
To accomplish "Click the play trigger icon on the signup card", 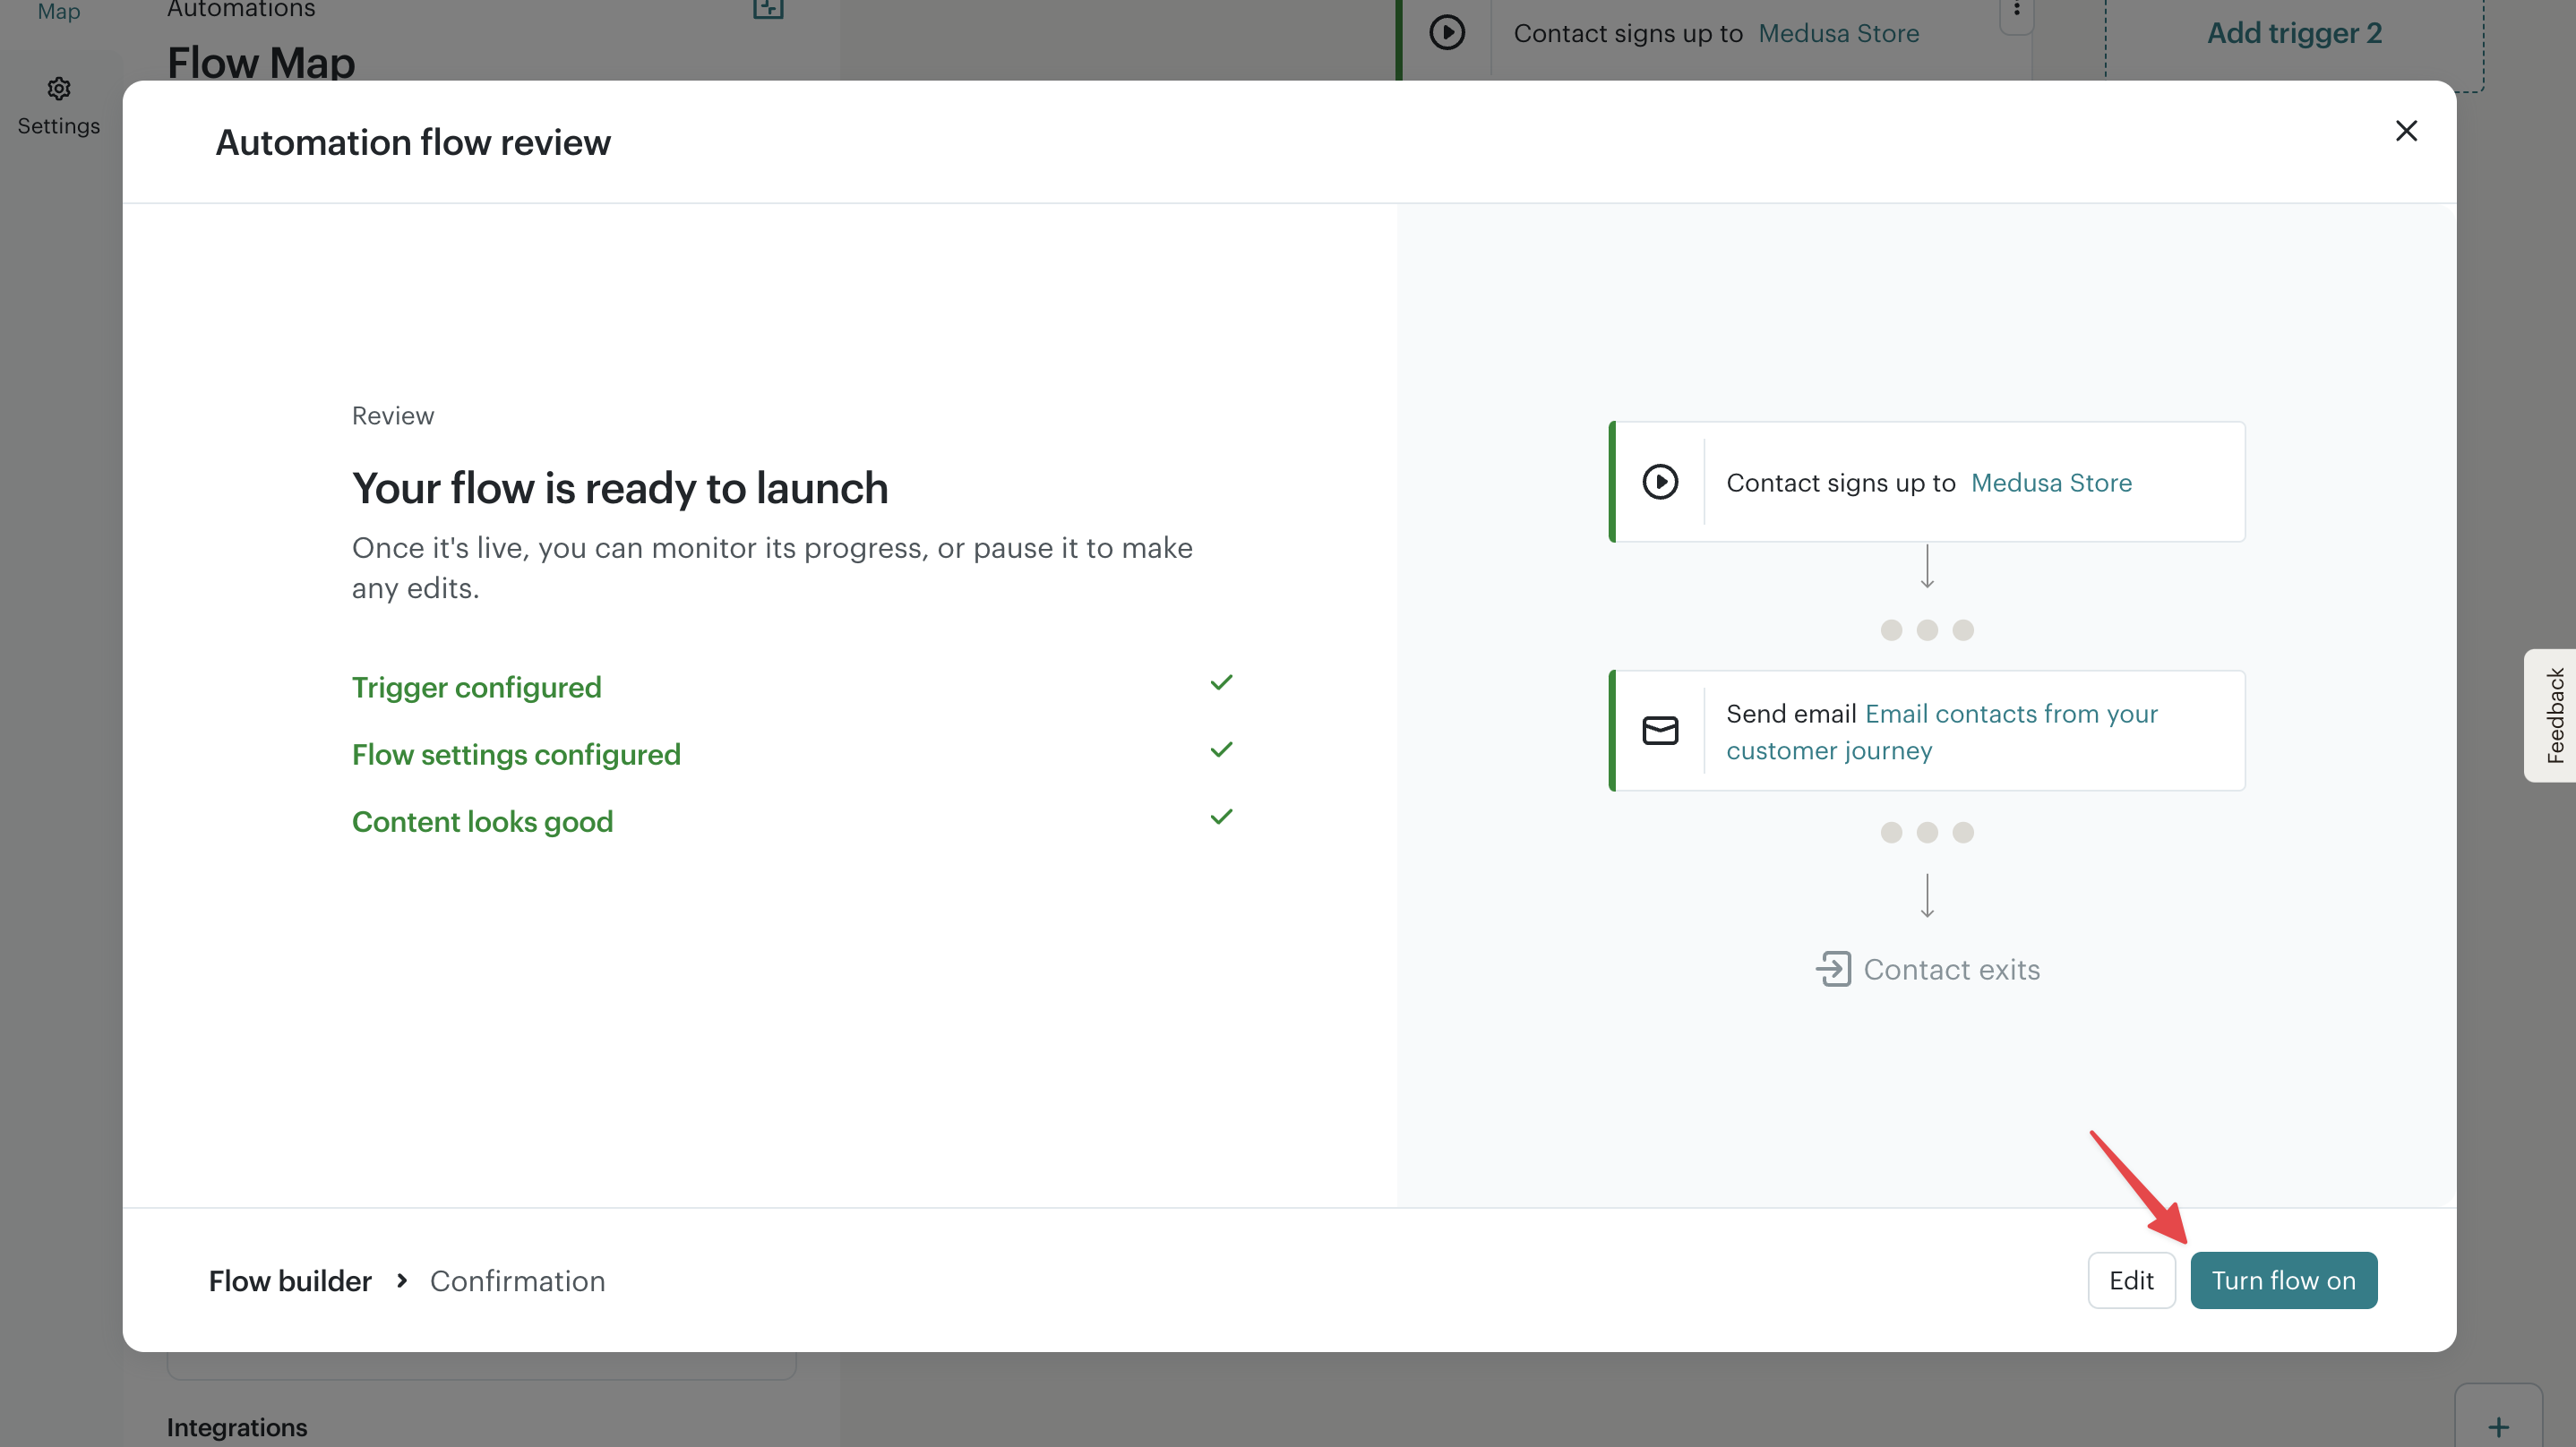I will (1661, 481).
